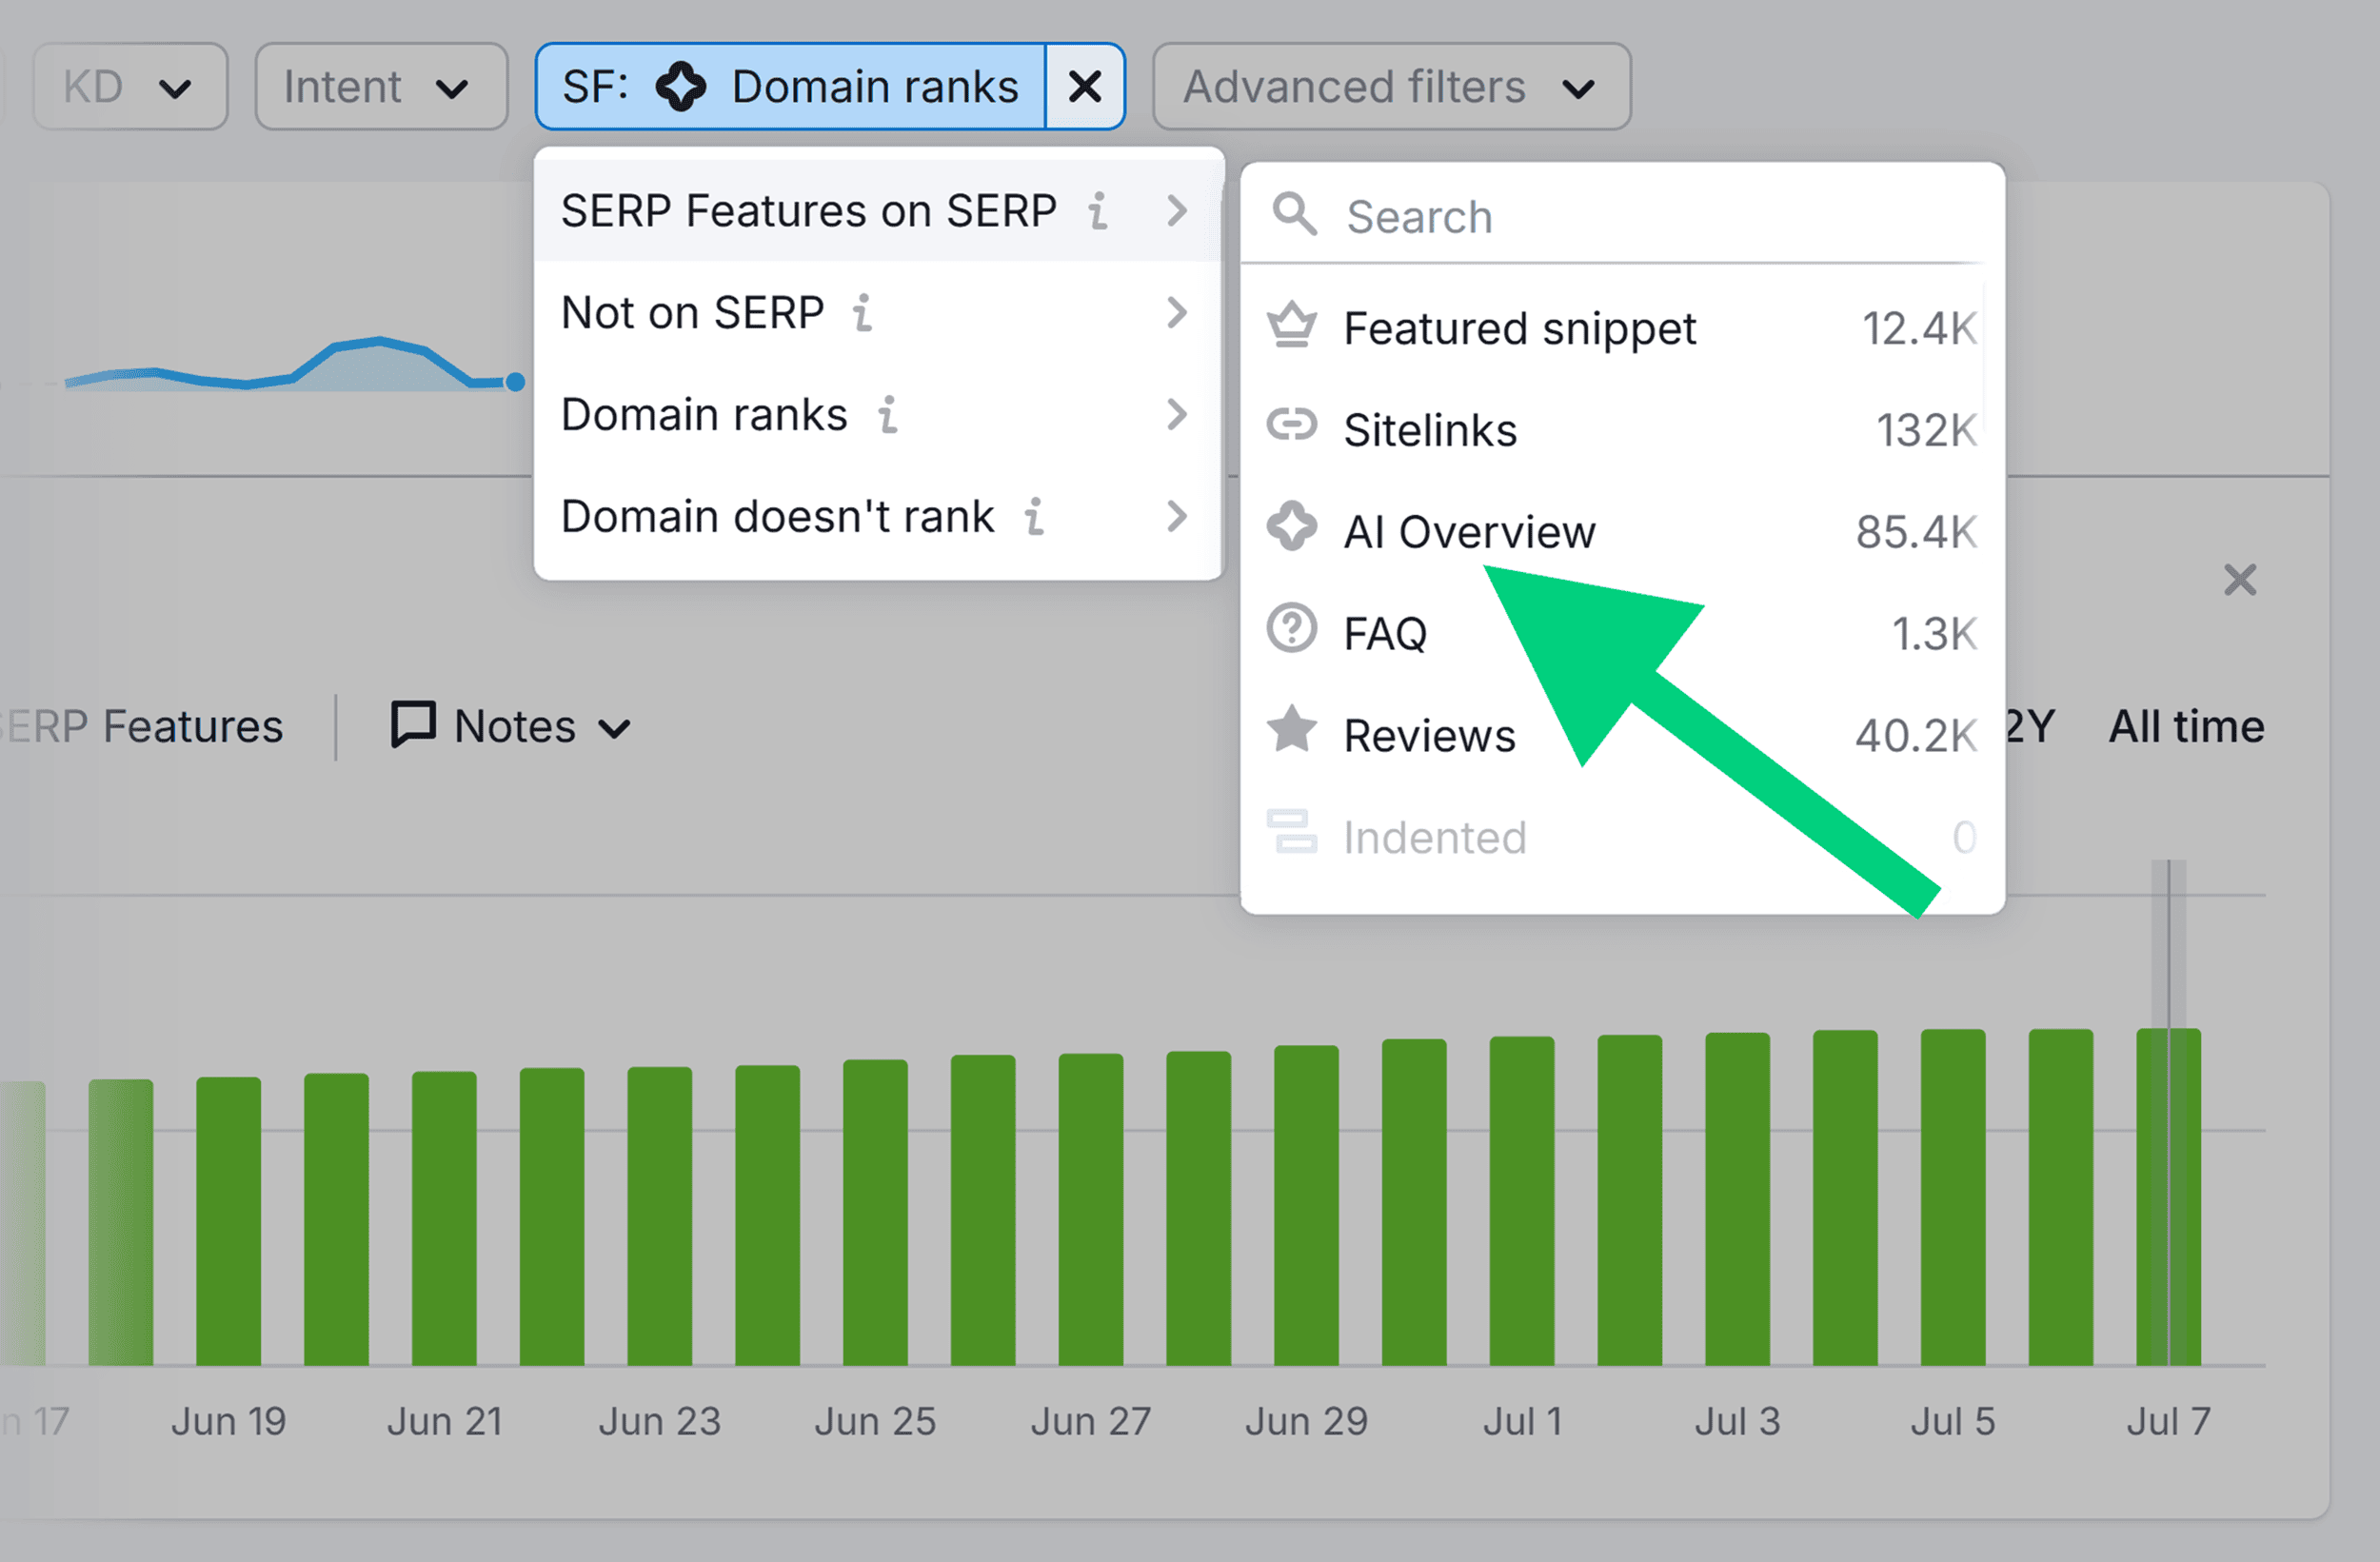Close the chart panel with the X
The width and height of the screenshot is (2380, 1562).
[x=2240, y=580]
